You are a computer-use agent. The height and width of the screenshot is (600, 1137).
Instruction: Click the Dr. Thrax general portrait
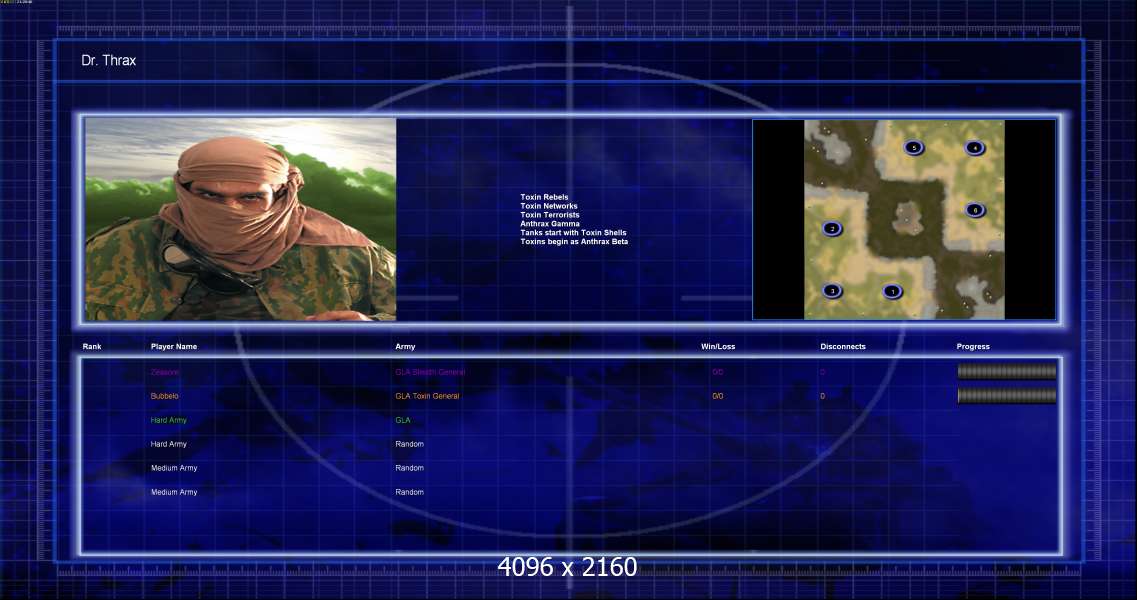coord(241,219)
